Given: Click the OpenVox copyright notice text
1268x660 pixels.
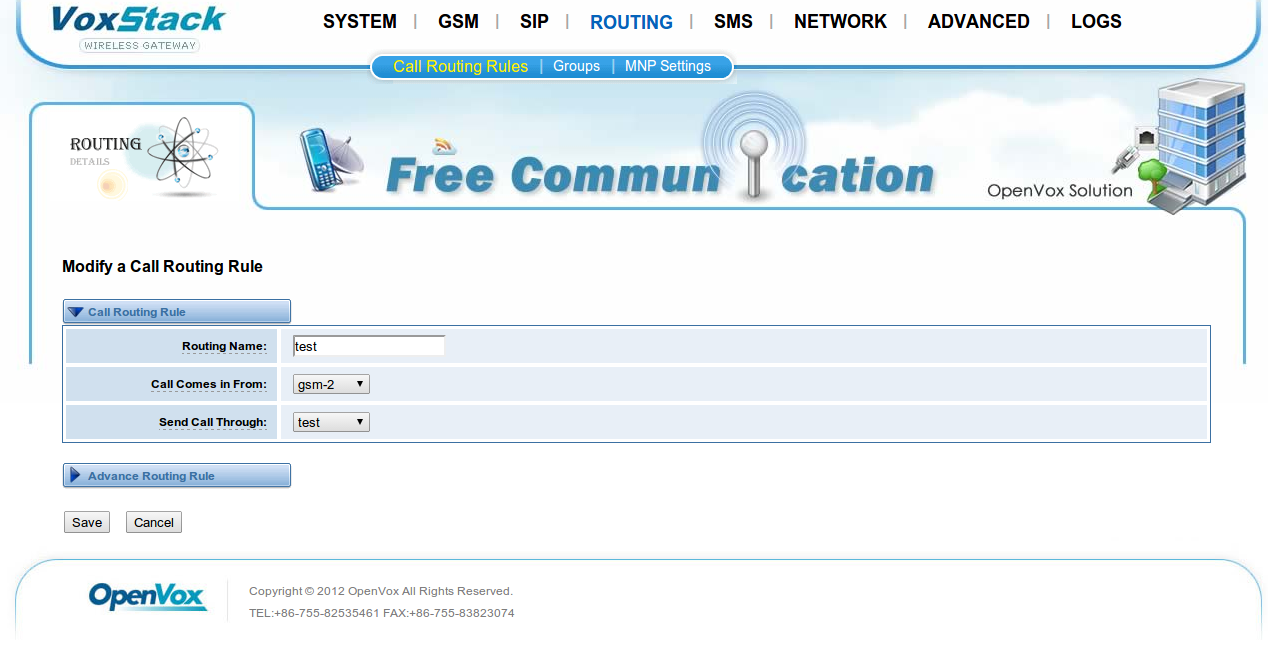Looking at the screenshot, I should [381, 591].
